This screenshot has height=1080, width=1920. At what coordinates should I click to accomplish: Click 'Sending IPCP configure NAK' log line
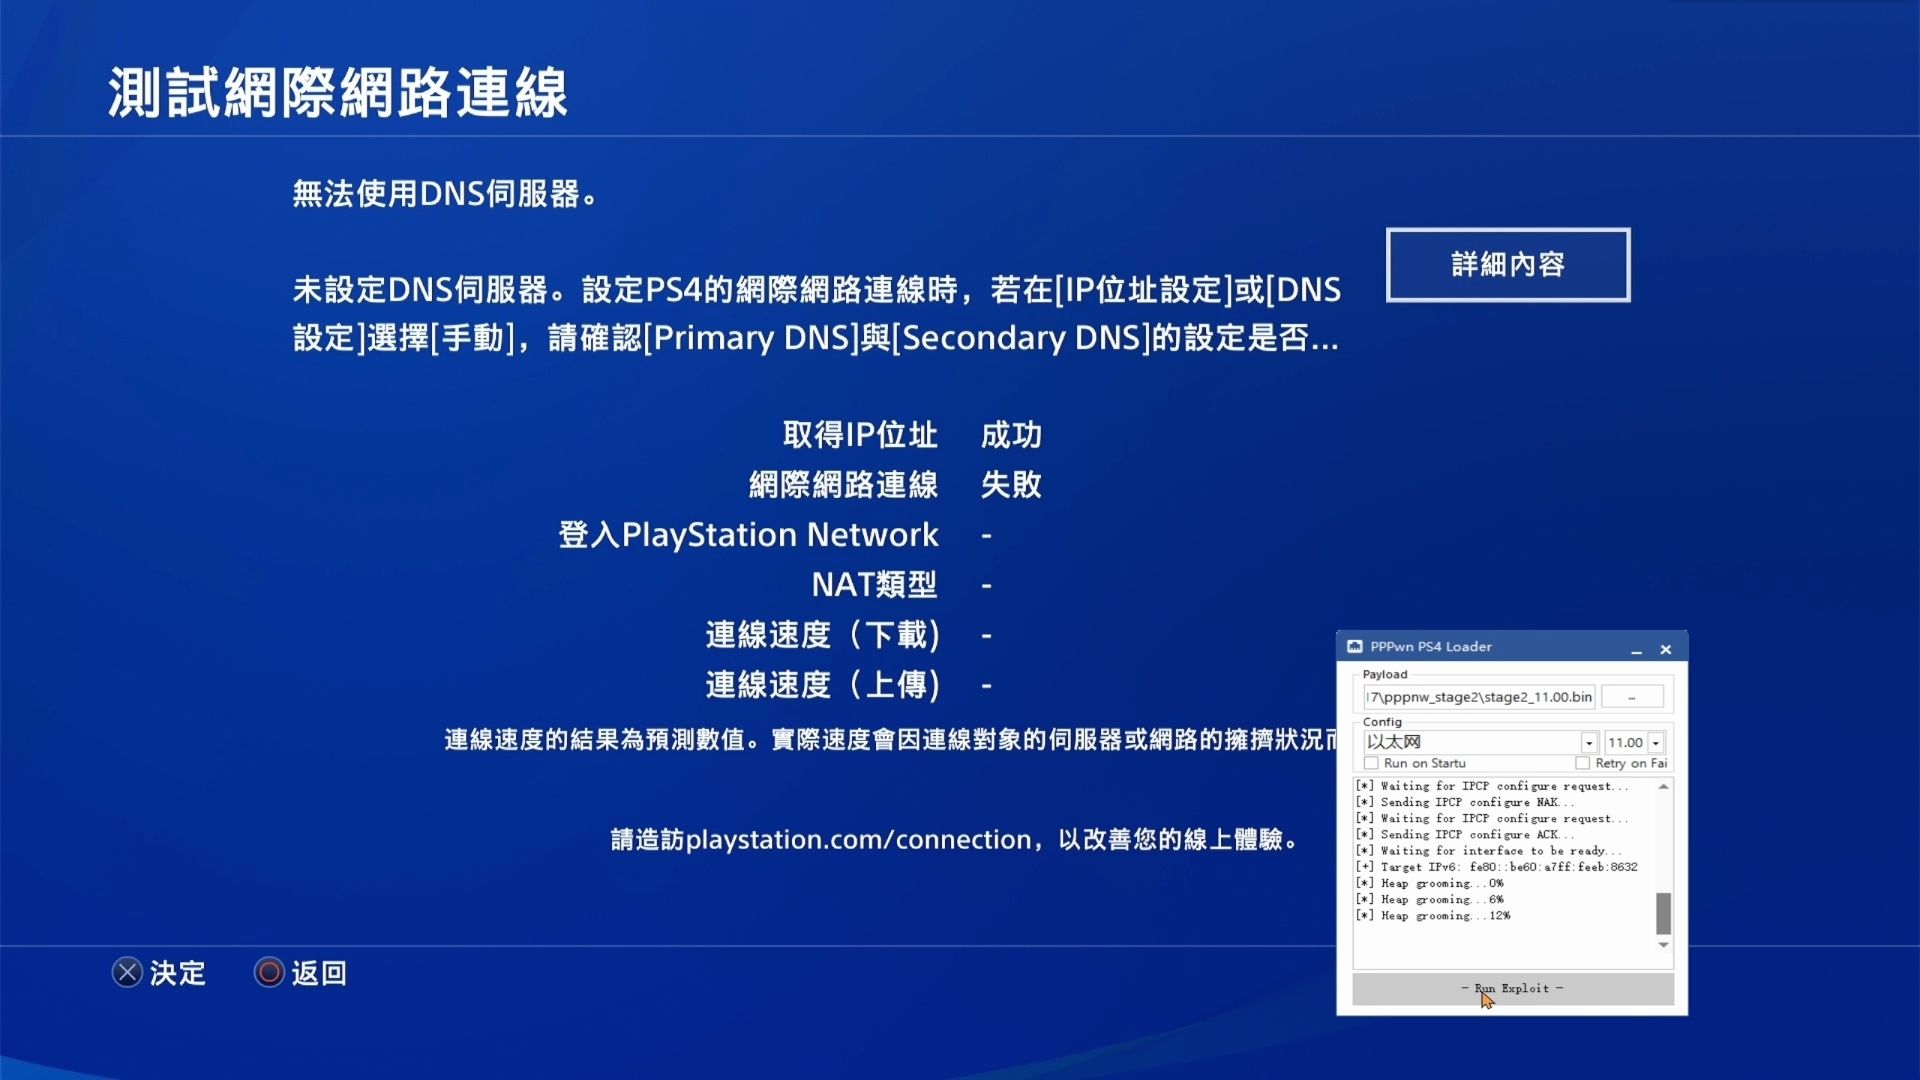(x=1465, y=803)
